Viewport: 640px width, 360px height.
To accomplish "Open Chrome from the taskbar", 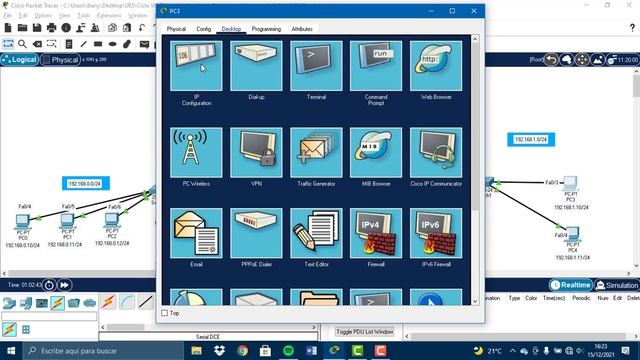I will point(242,351).
